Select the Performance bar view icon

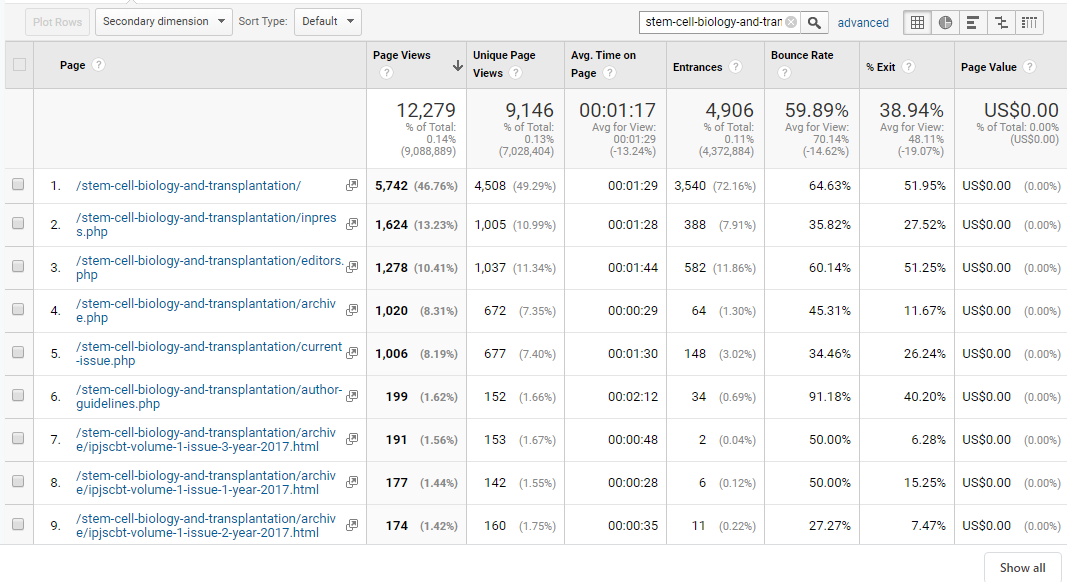(x=972, y=23)
